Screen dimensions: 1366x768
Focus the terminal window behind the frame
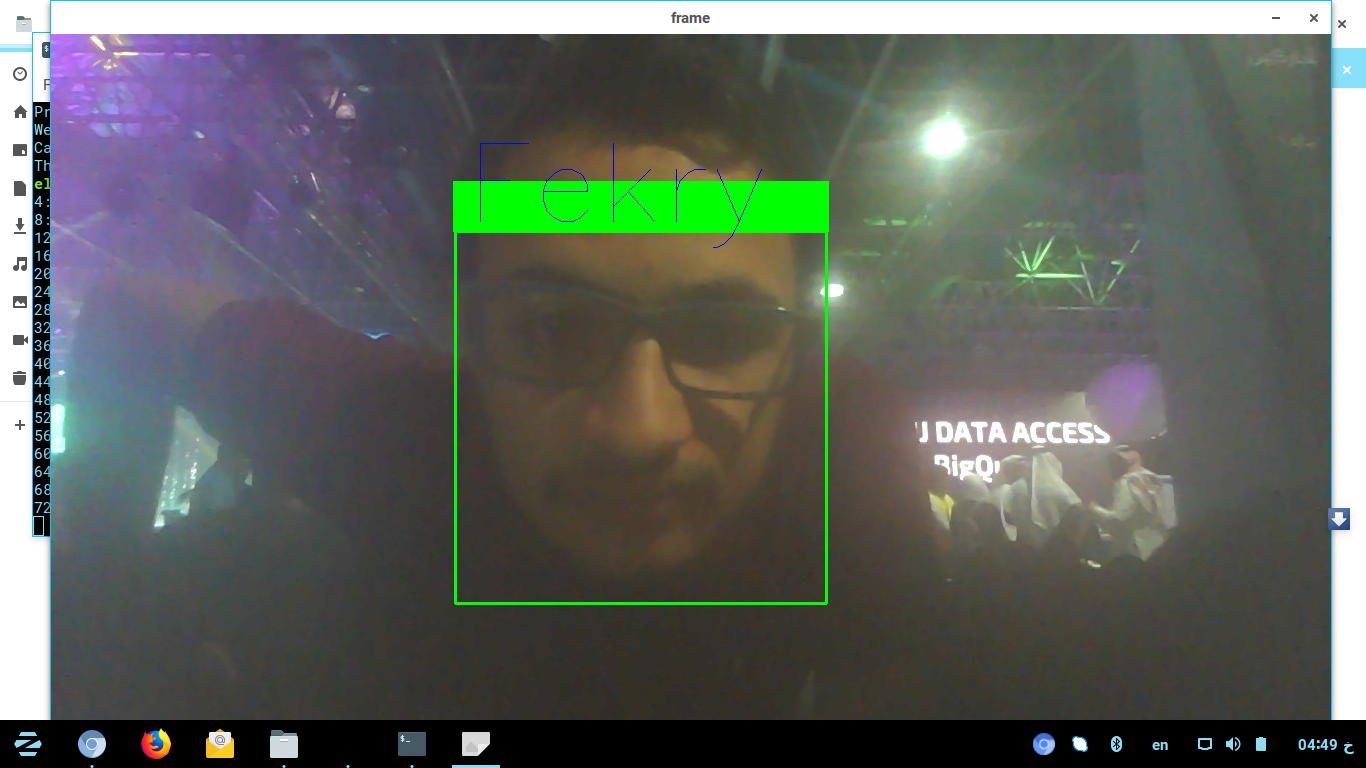click(41, 320)
